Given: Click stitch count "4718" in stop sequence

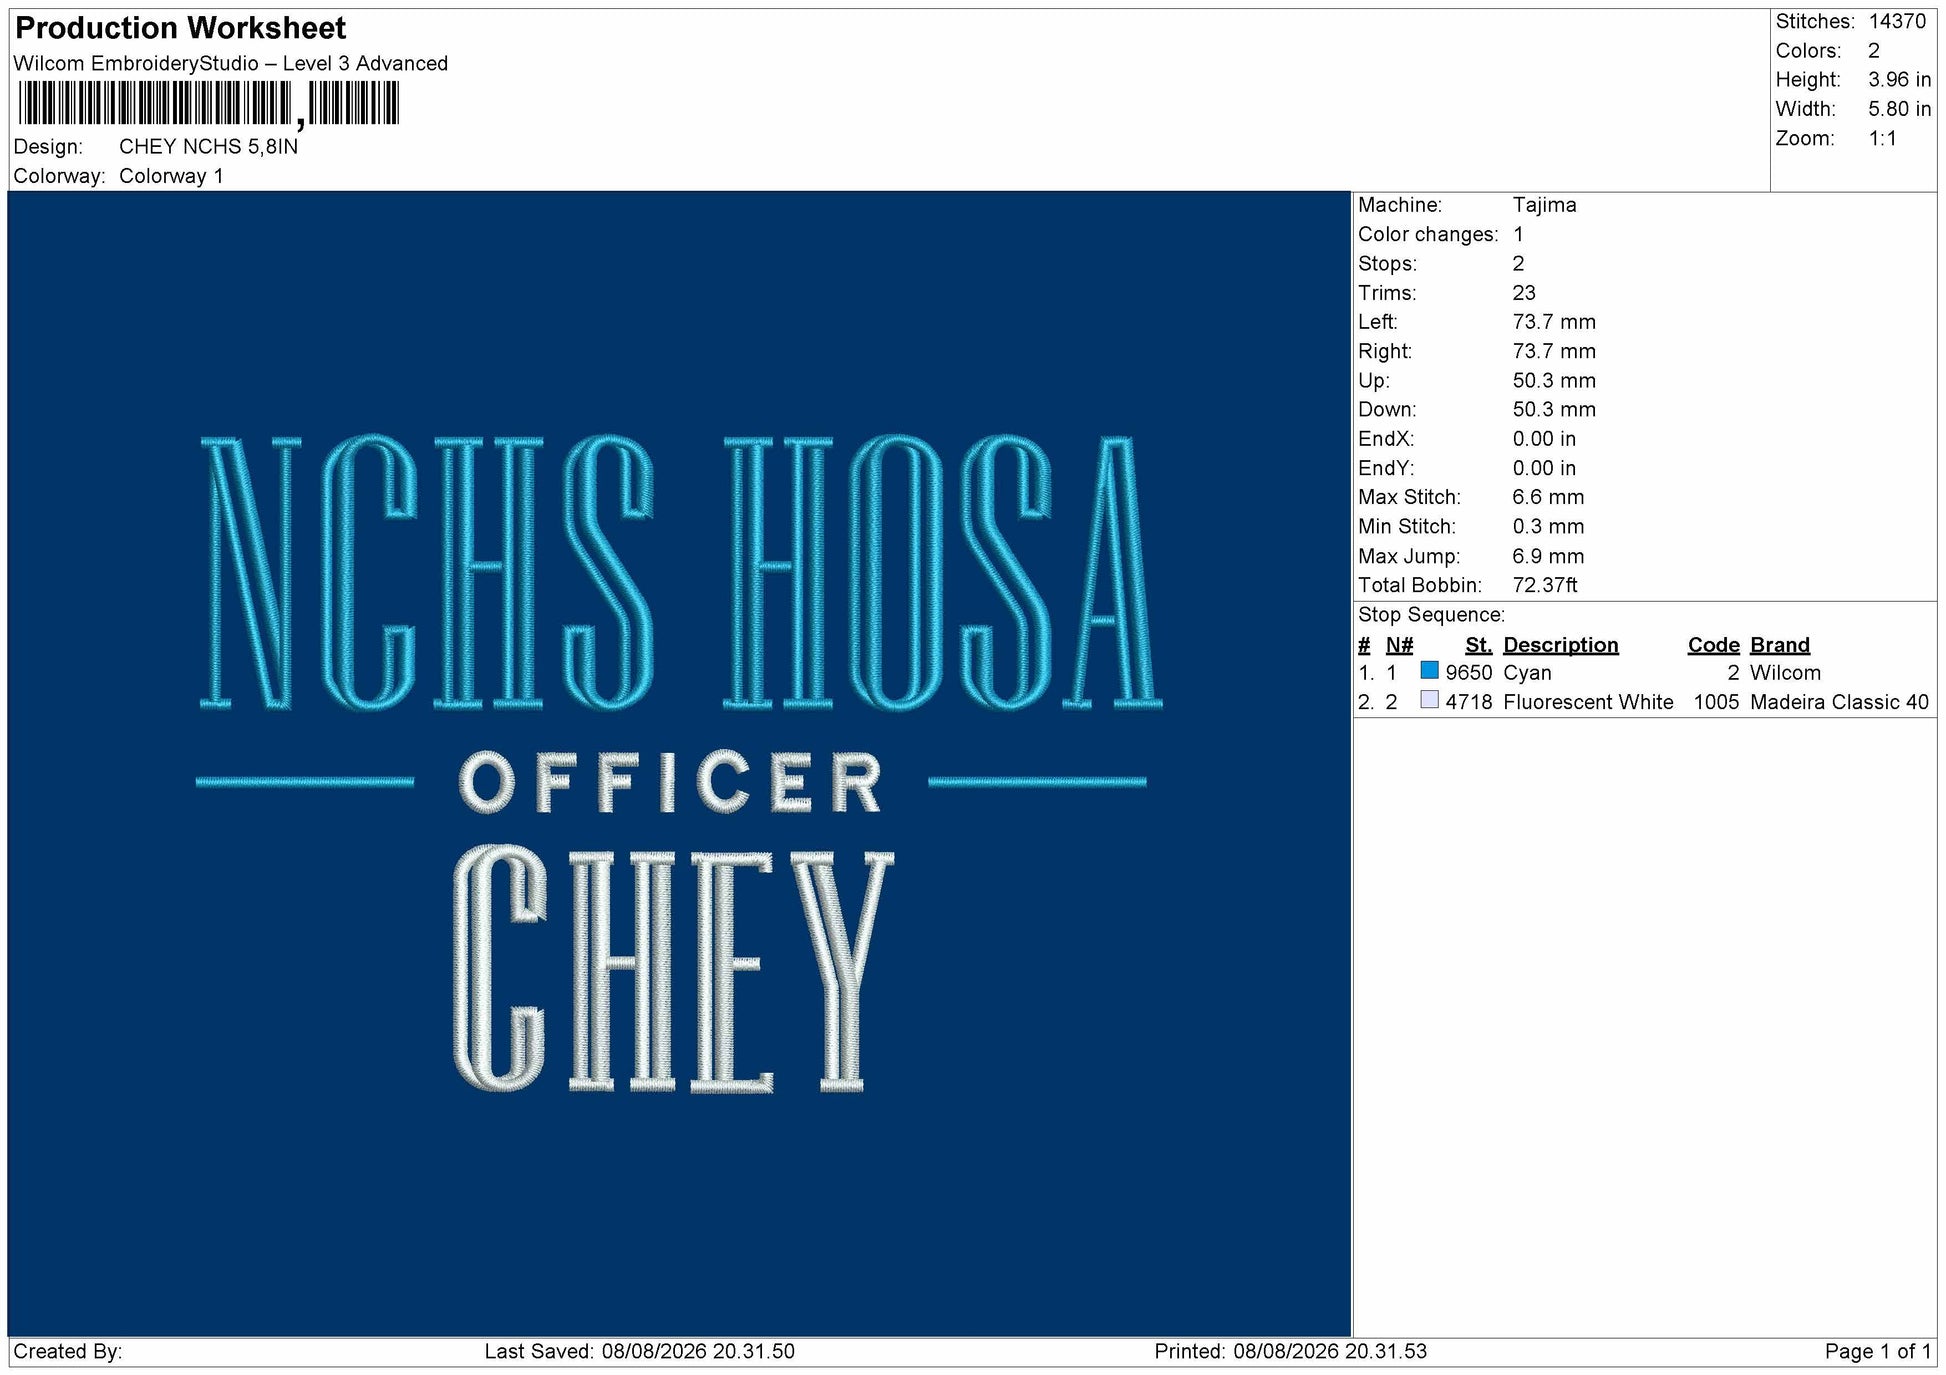Looking at the screenshot, I should pos(1469,702).
